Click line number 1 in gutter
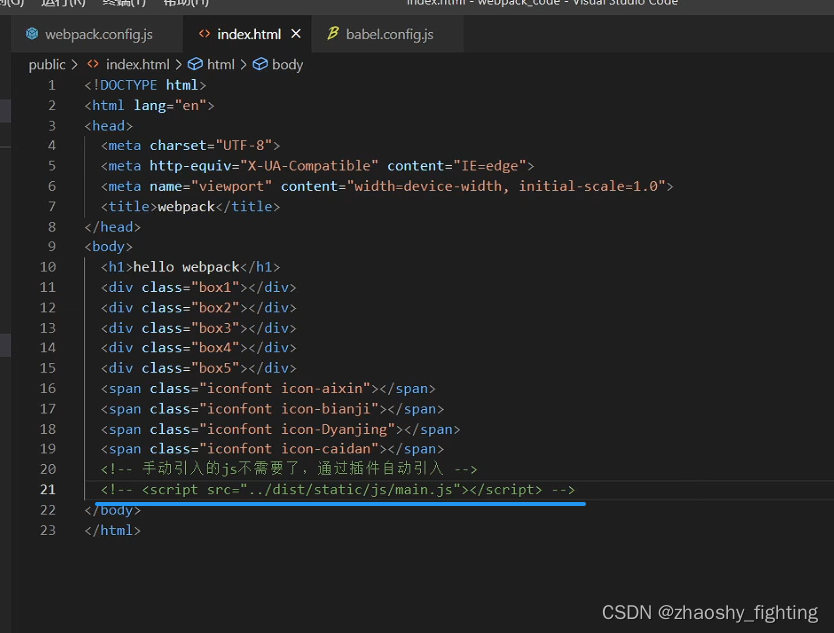Screen dimensions: 834x633 pos(52,85)
